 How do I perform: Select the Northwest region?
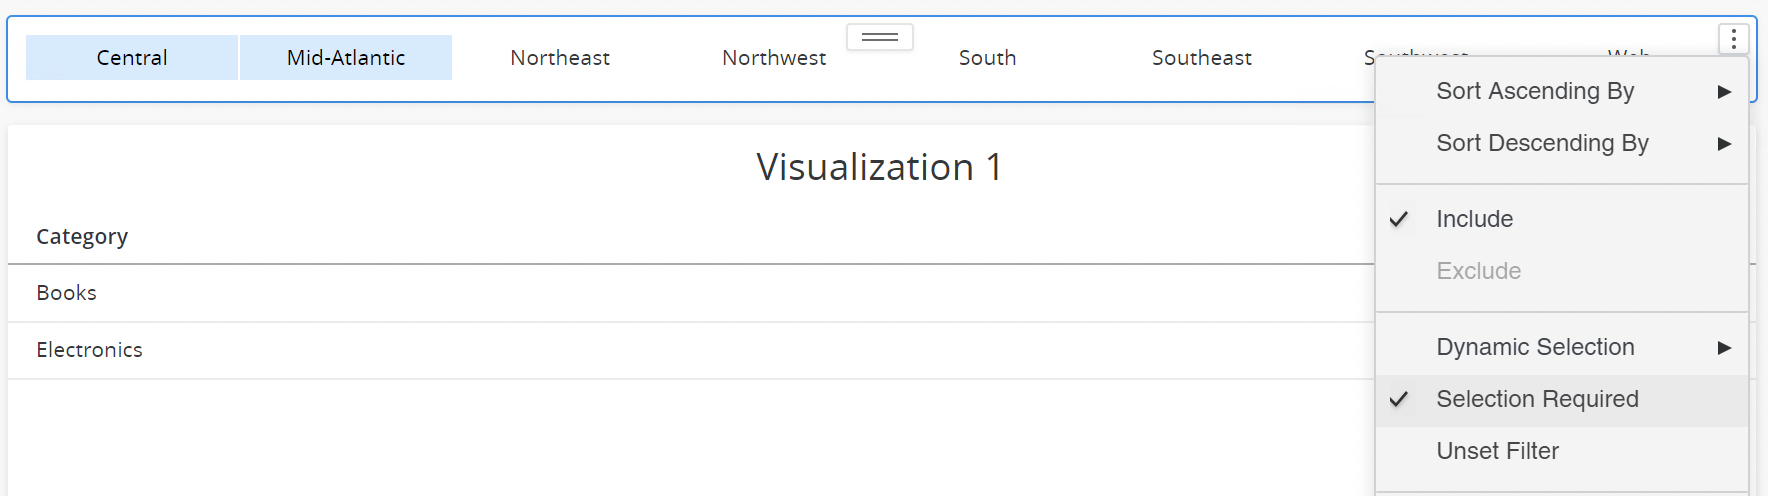[774, 58]
